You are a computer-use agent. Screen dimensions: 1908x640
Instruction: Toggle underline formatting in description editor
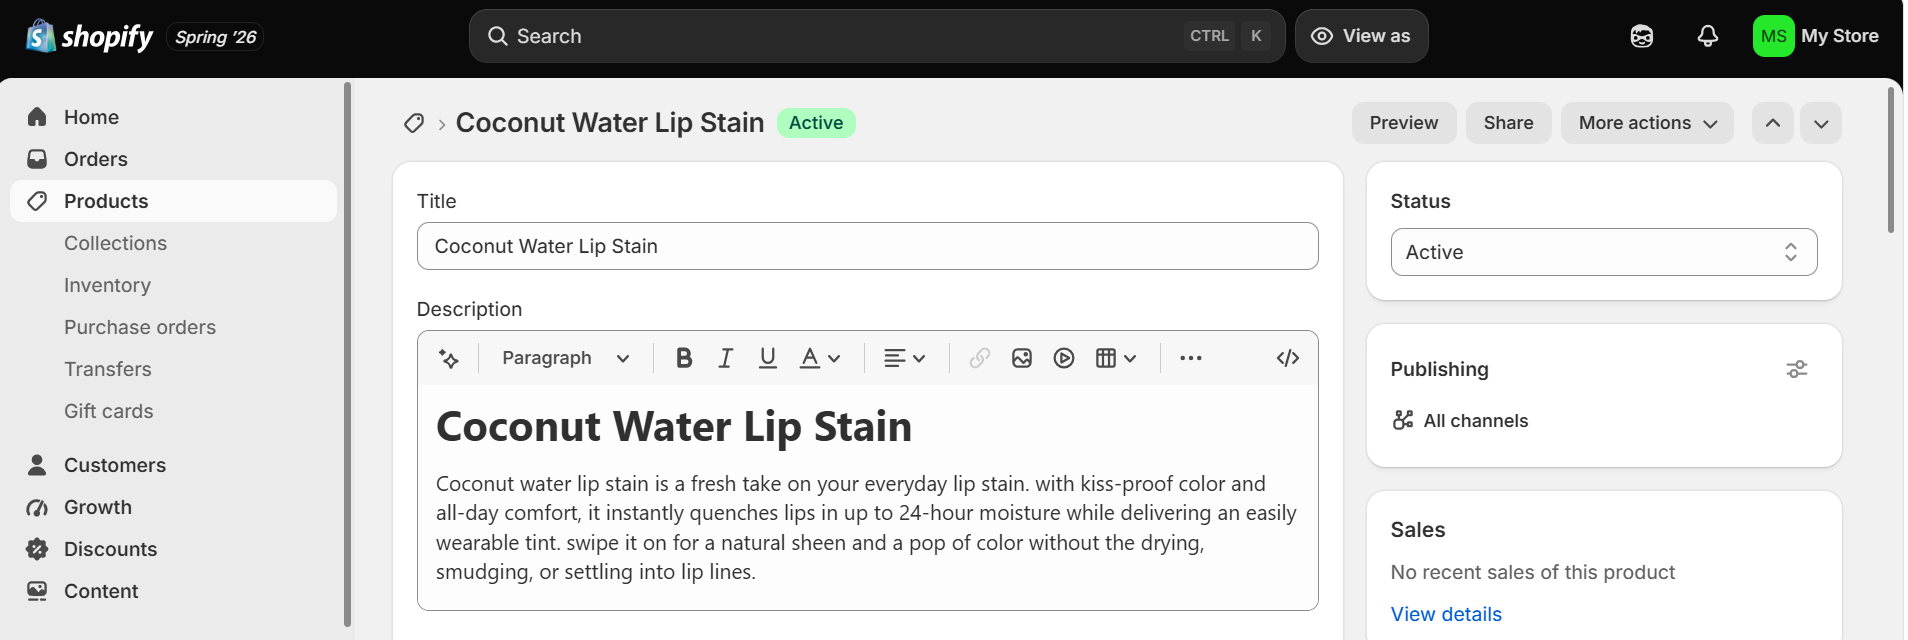click(768, 358)
